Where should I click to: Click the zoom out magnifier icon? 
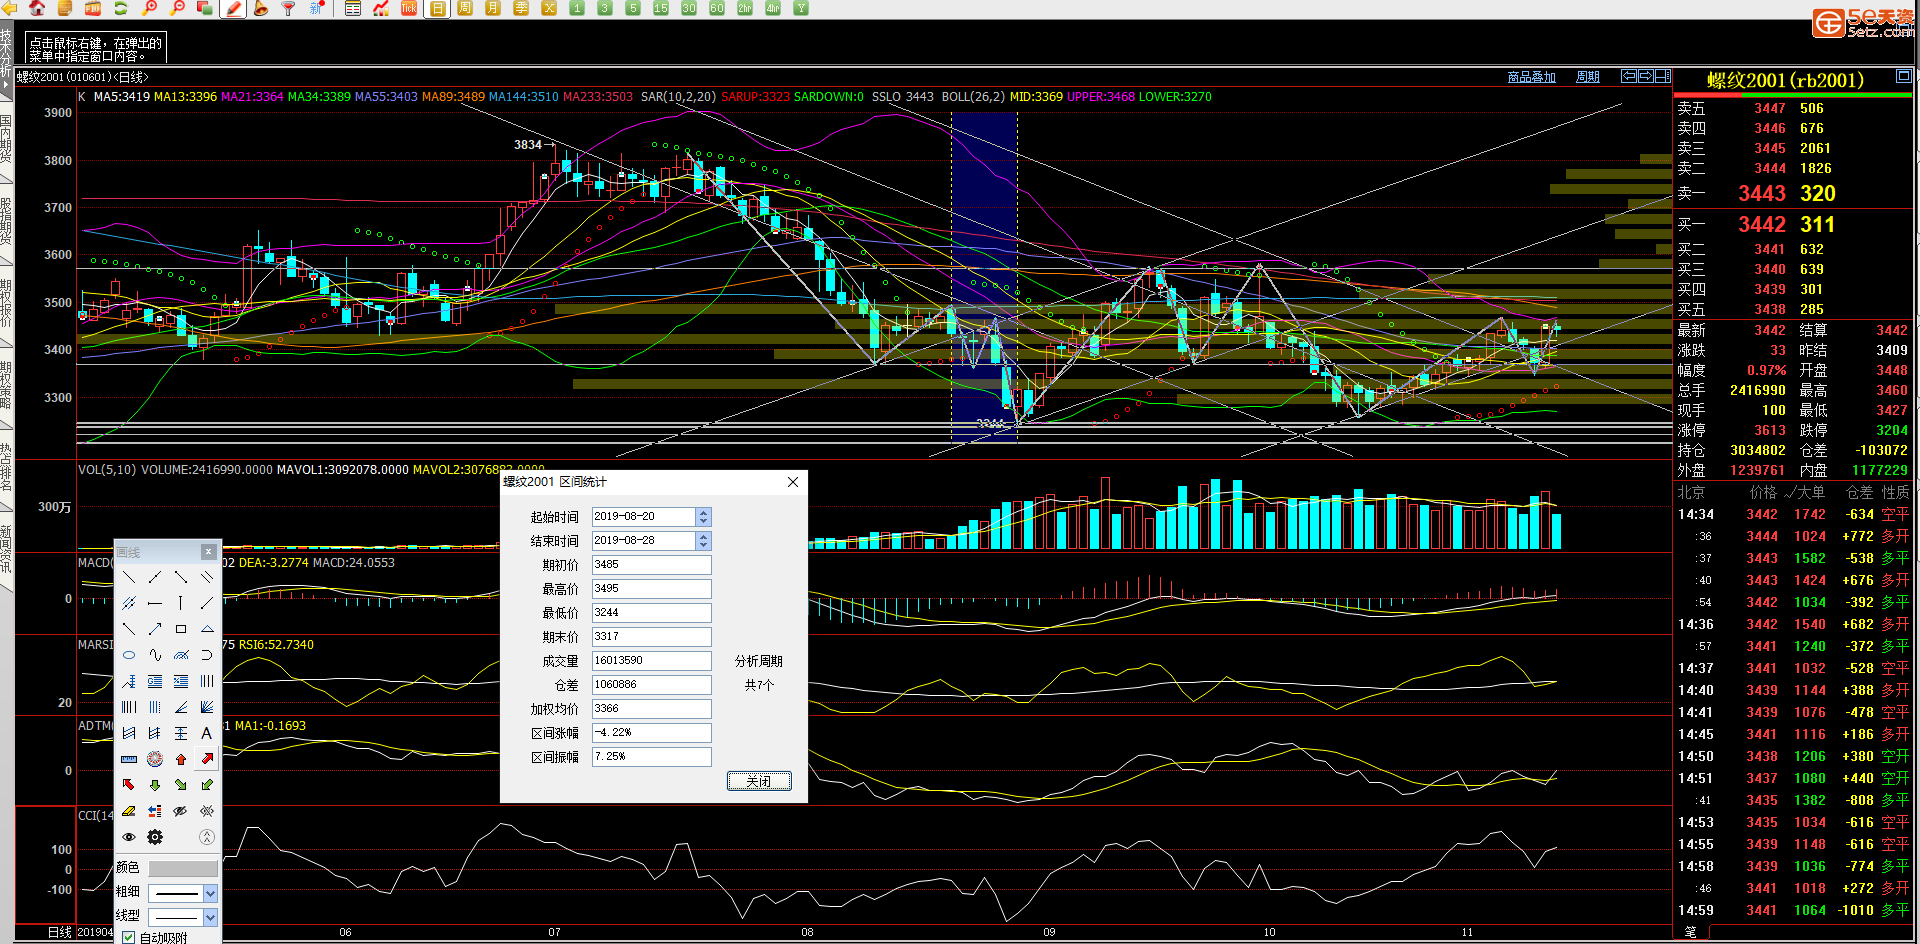177,8
